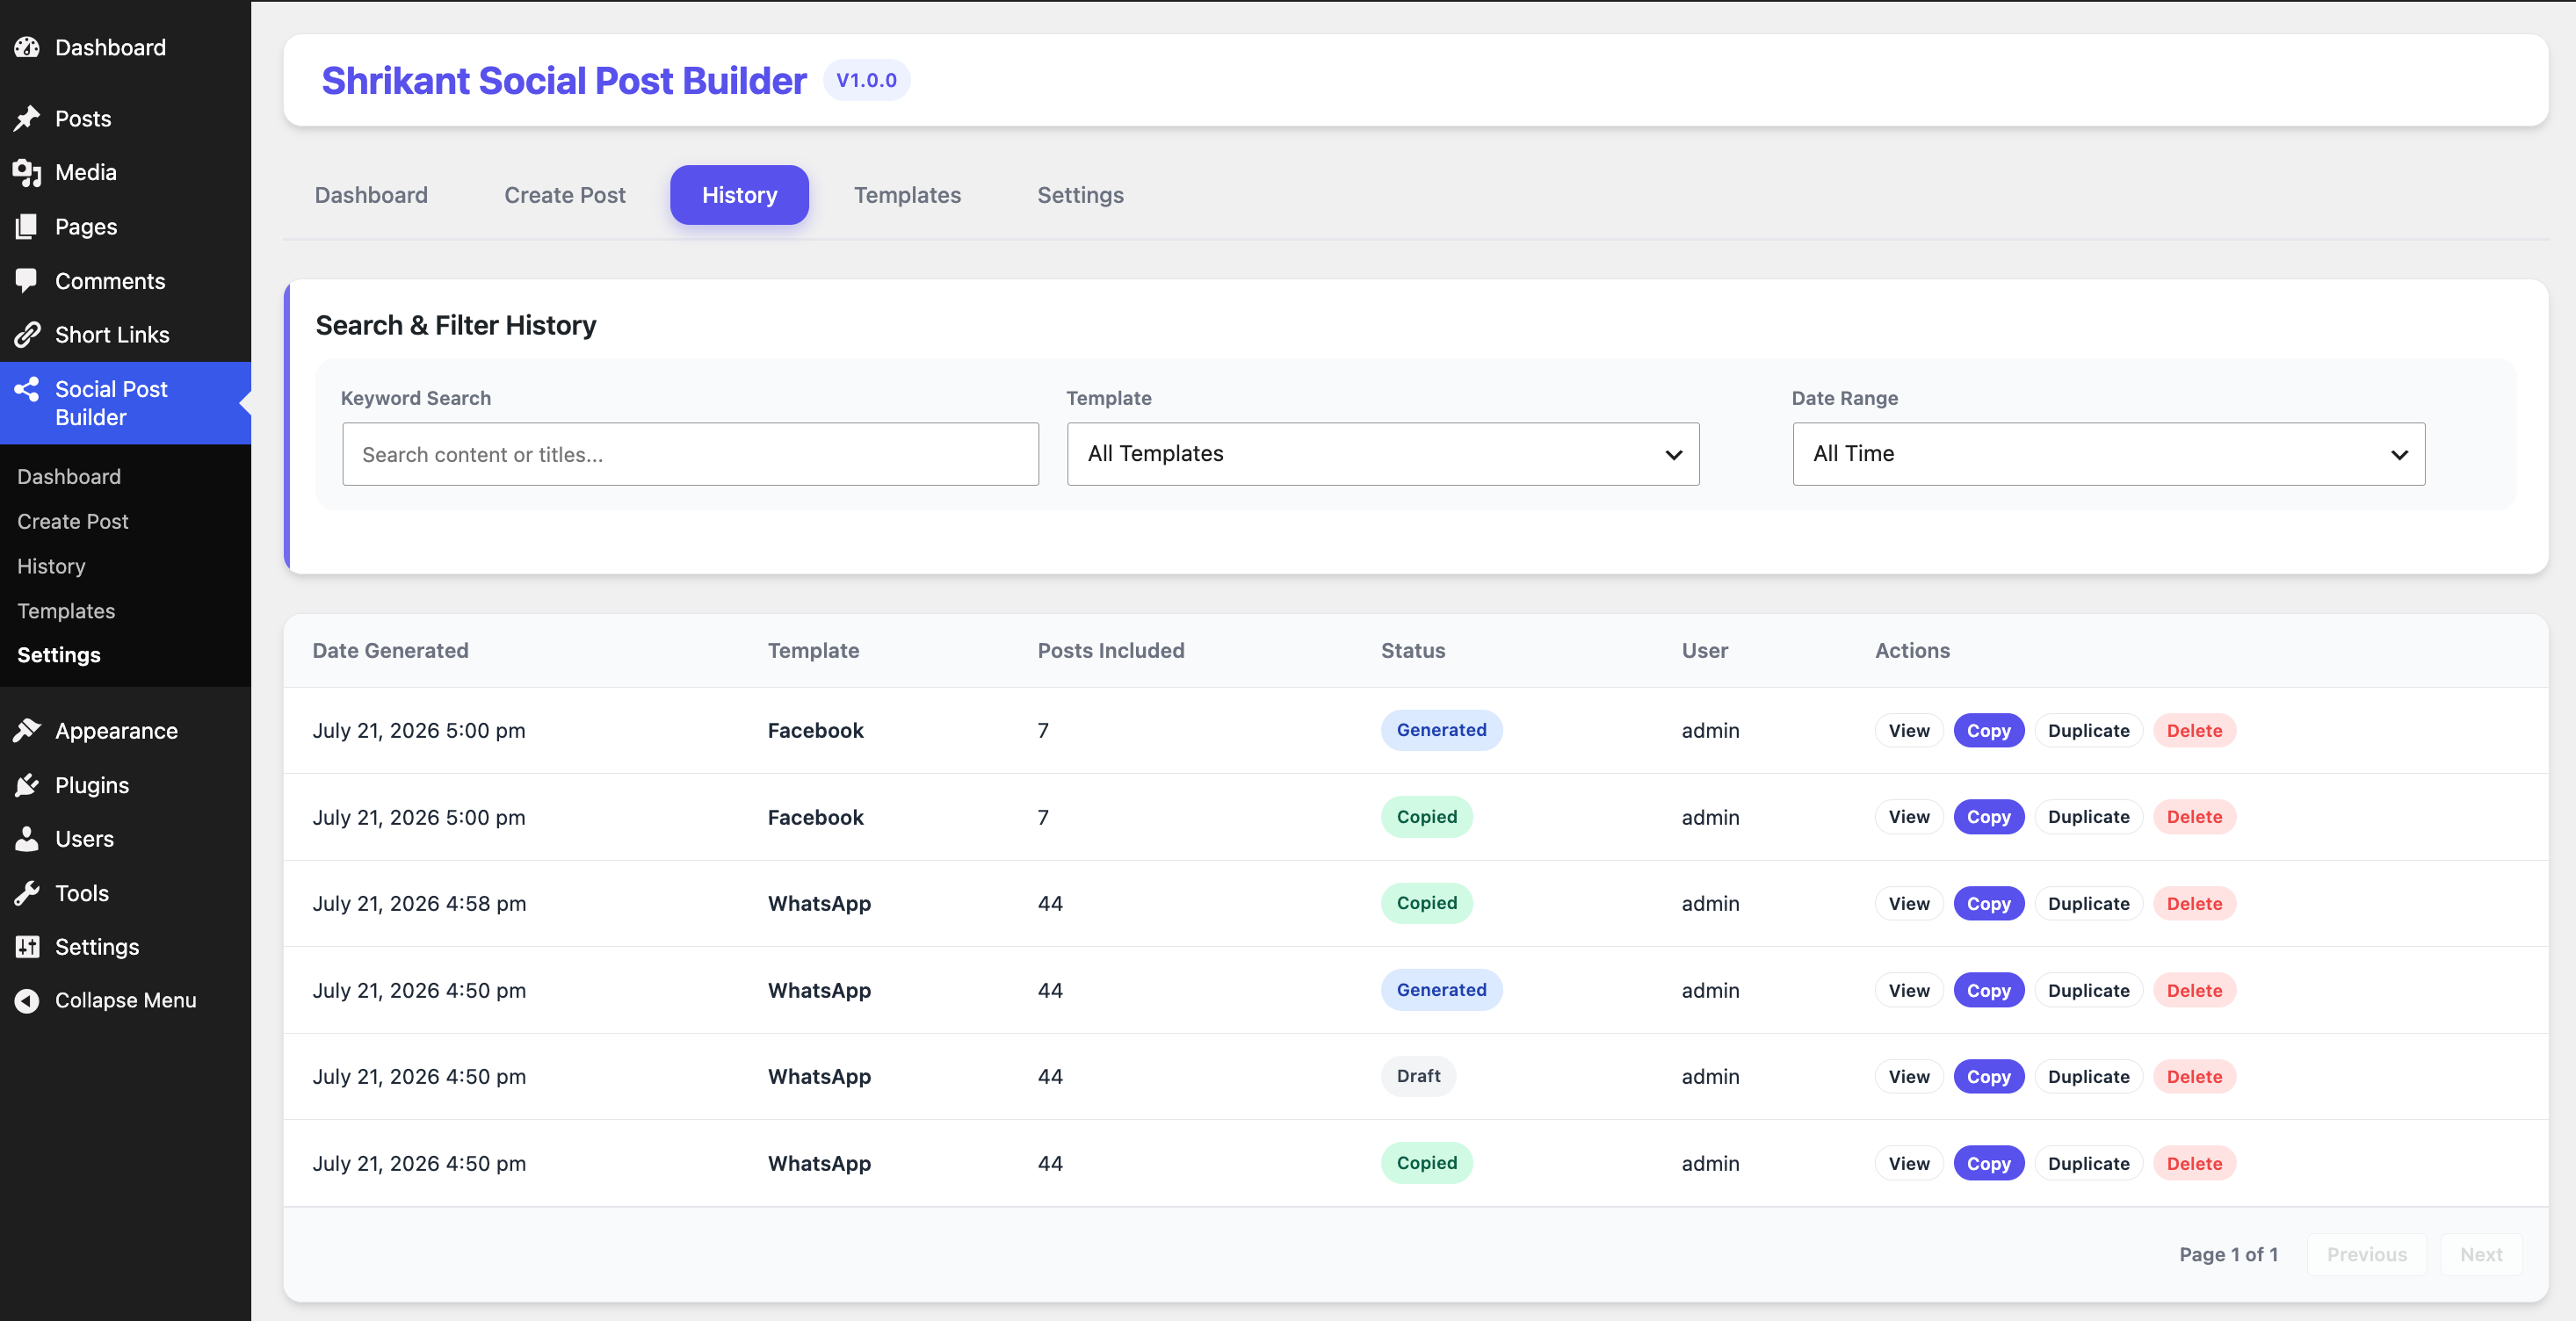
Task: Open the Plugins menu item label
Action: click(x=92, y=785)
